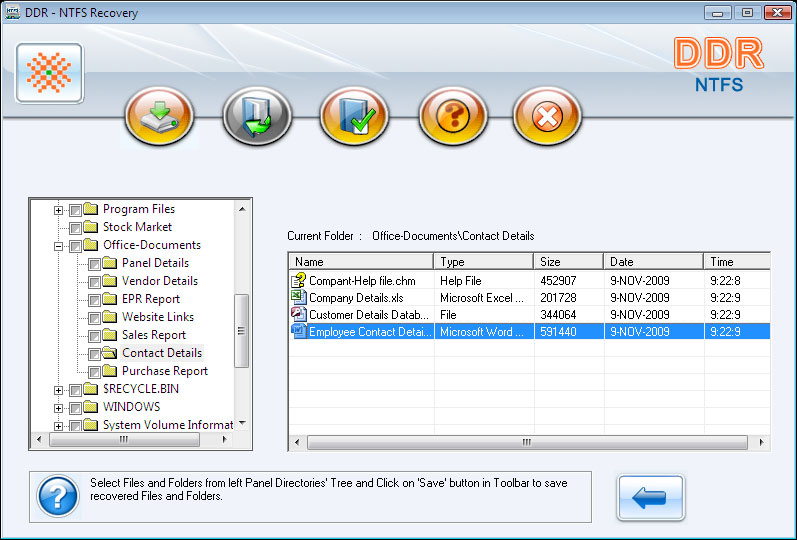797x540 pixels.
Task: Click the Save recovered files toolbar button
Action: [160, 116]
